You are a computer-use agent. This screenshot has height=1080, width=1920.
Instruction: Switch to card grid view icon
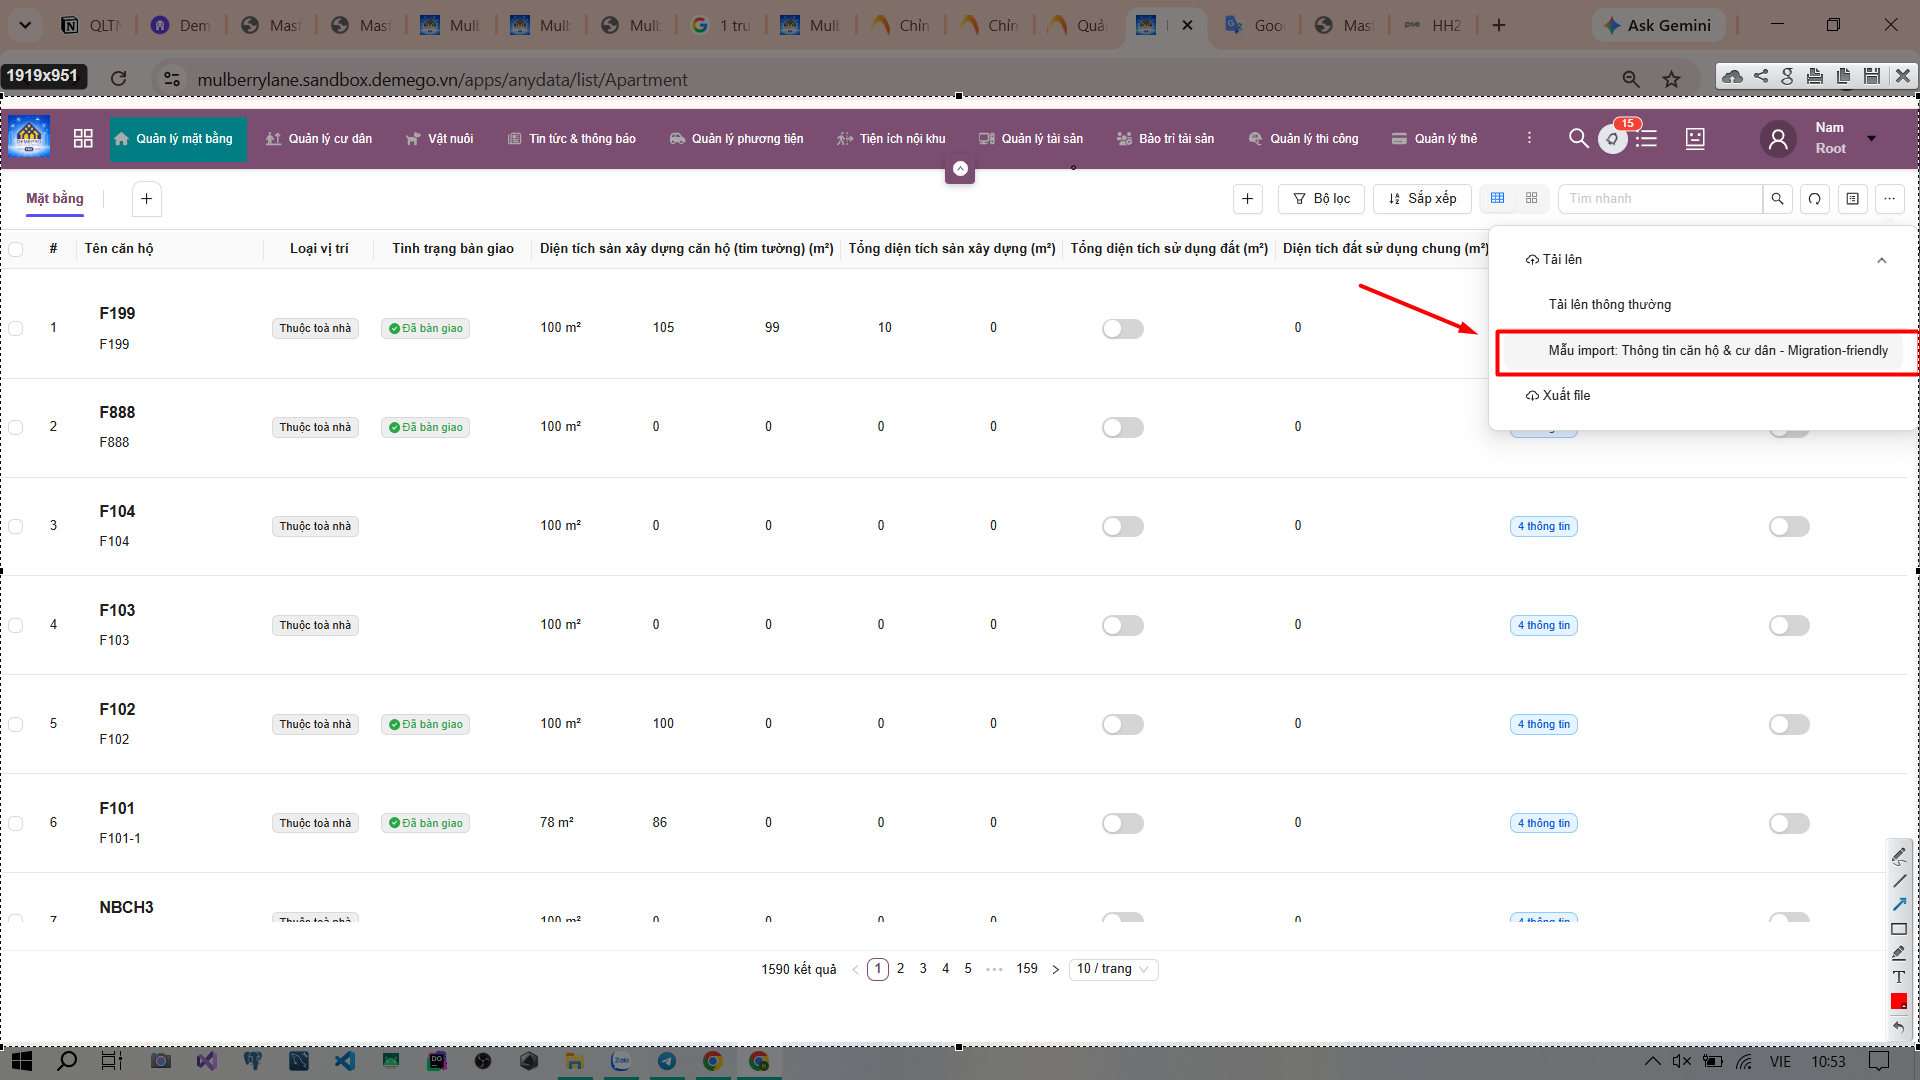click(1531, 198)
